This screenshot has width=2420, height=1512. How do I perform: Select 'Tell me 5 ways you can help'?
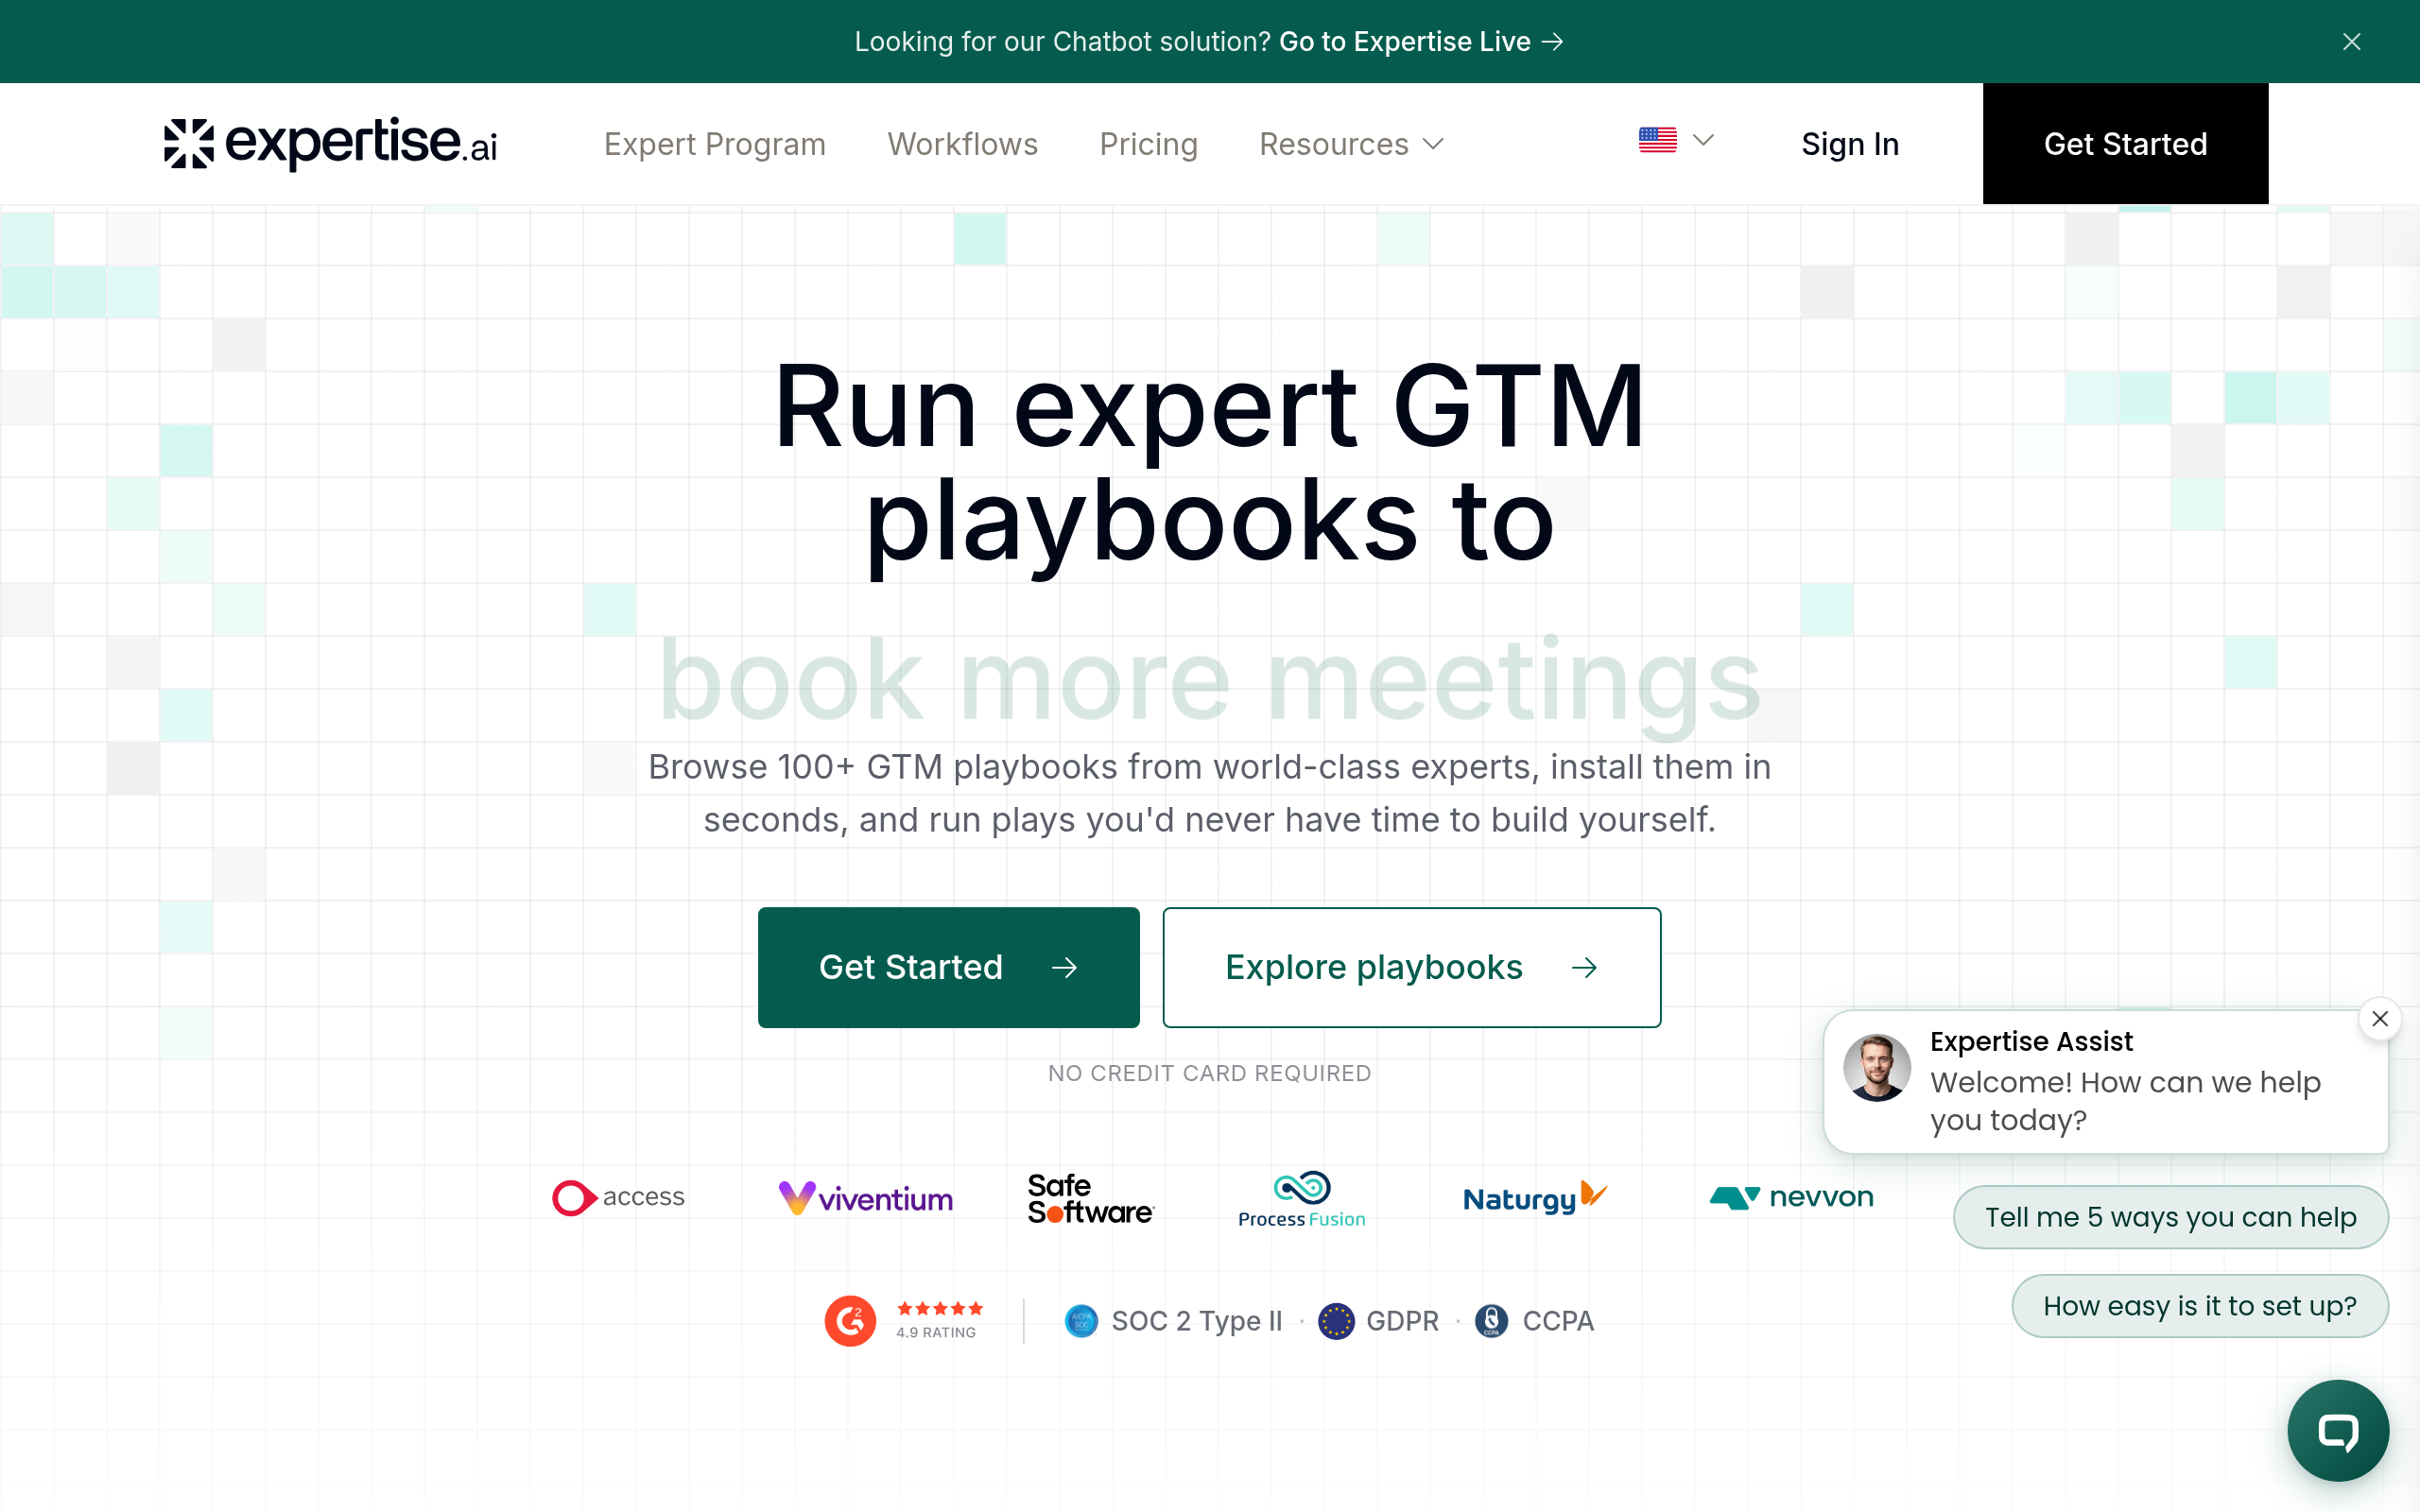2170,1217
